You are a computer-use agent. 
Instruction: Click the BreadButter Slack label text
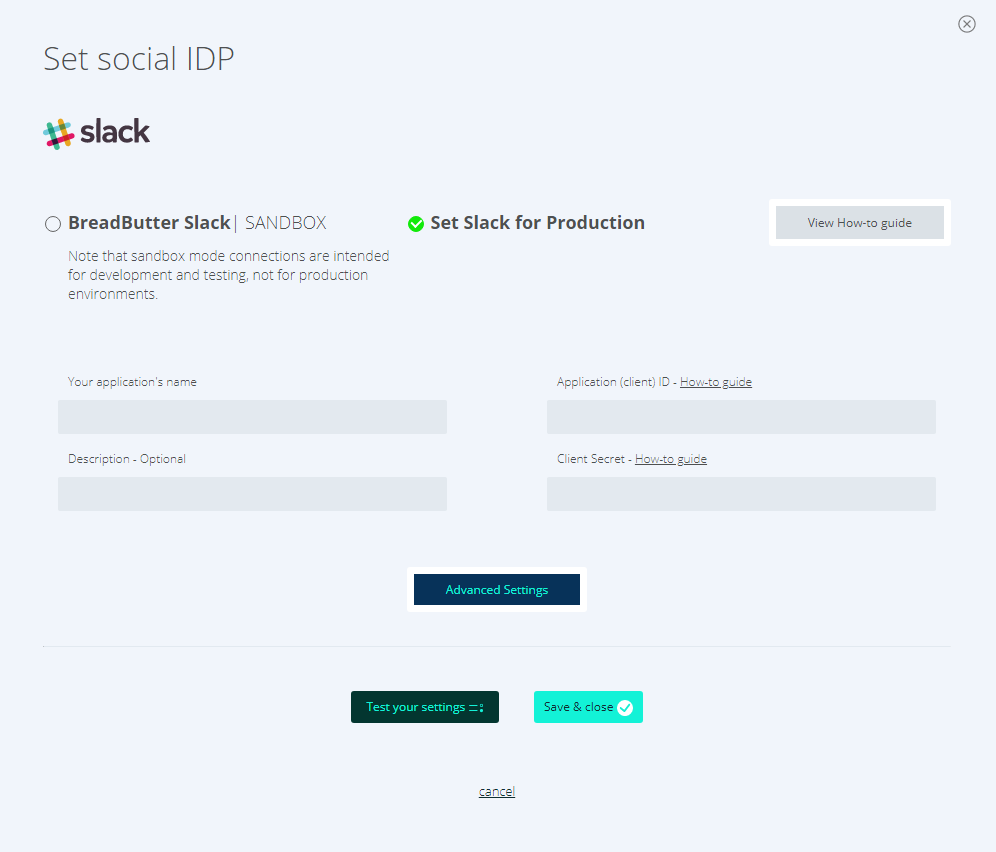pos(149,223)
